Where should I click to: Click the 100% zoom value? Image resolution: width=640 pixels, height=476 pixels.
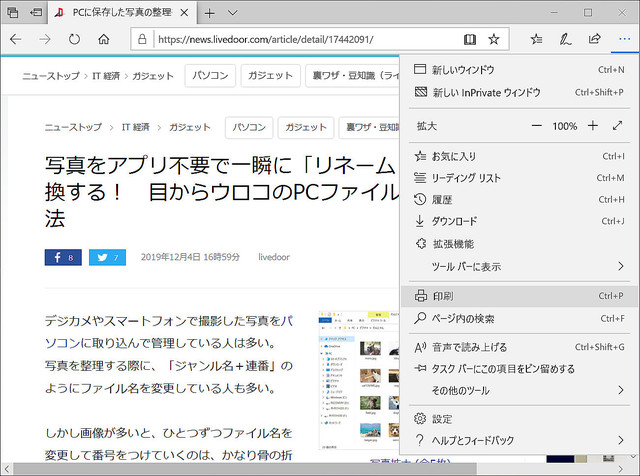(x=565, y=126)
